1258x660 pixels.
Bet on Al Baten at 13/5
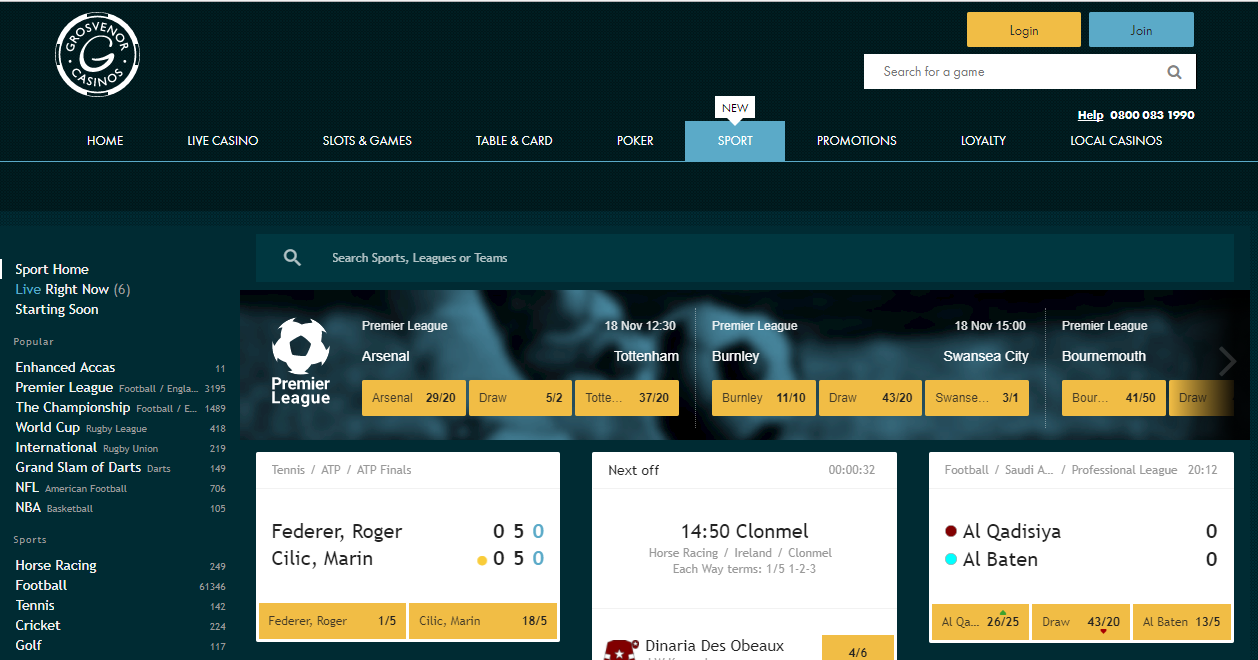(x=1181, y=622)
